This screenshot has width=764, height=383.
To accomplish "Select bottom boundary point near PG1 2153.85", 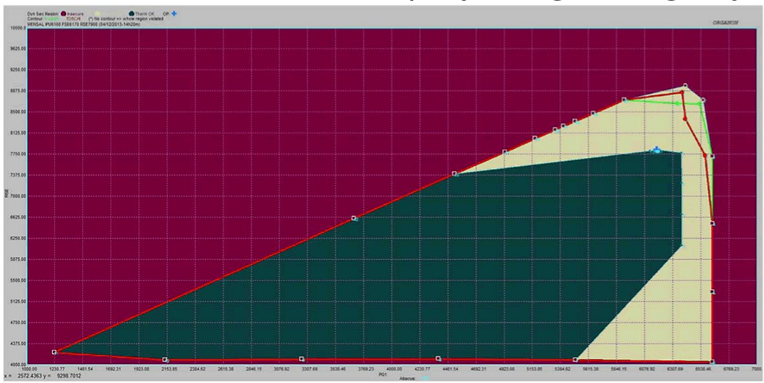I will (x=165, y=360).
